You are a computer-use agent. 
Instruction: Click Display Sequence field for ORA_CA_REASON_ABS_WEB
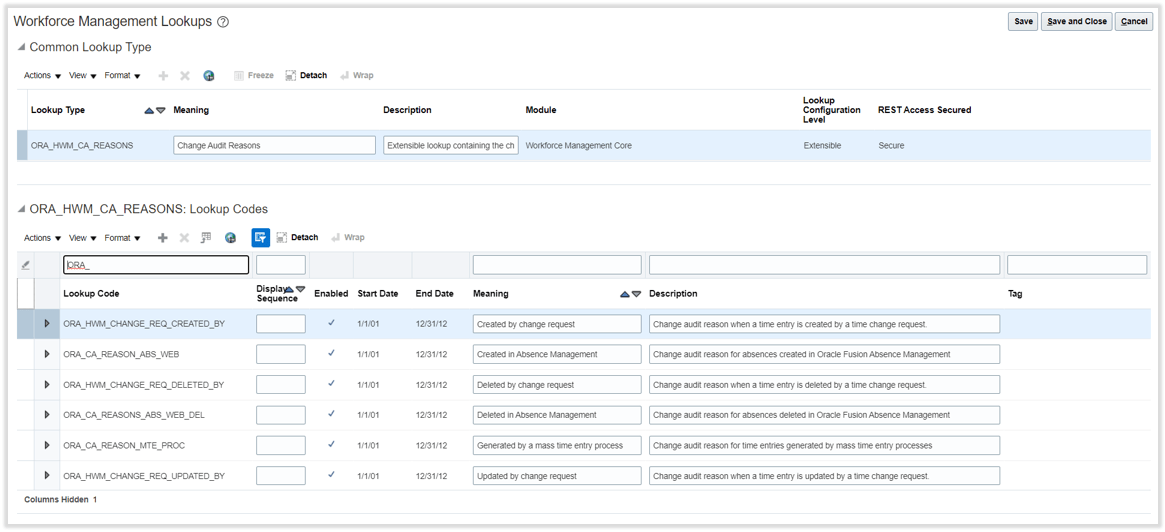(x=281, y=354)
